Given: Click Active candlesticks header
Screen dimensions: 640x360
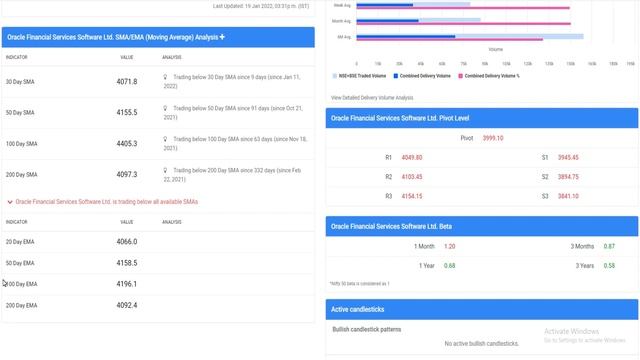Looking at the screenshot, I should pos(482,309).
